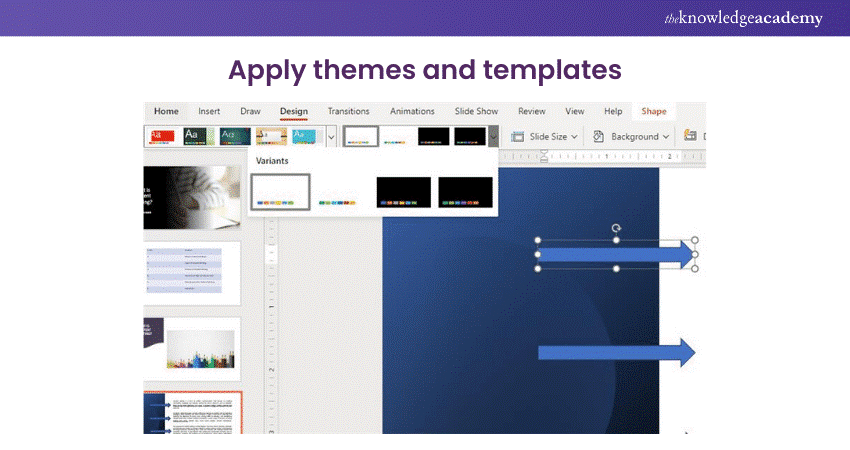Open the Slide Size dropdown
850x450 pixels.
(545, 136)
